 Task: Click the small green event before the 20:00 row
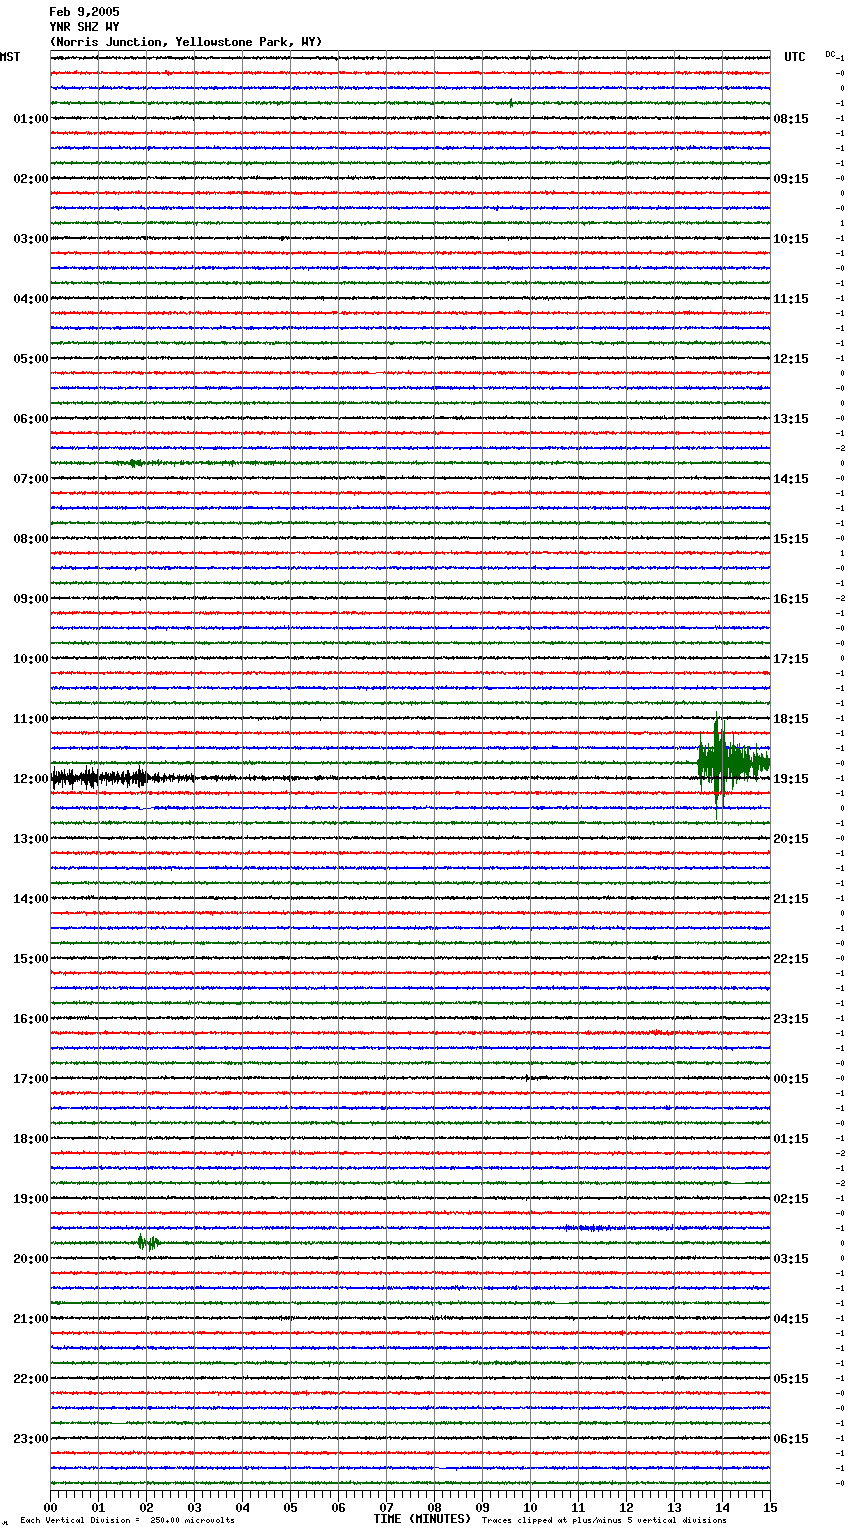[148, 1243]
